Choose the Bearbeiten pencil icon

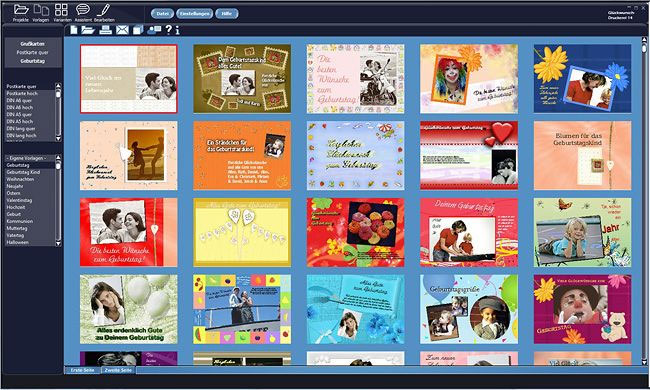pyautogui.click(x=104, y=10)
